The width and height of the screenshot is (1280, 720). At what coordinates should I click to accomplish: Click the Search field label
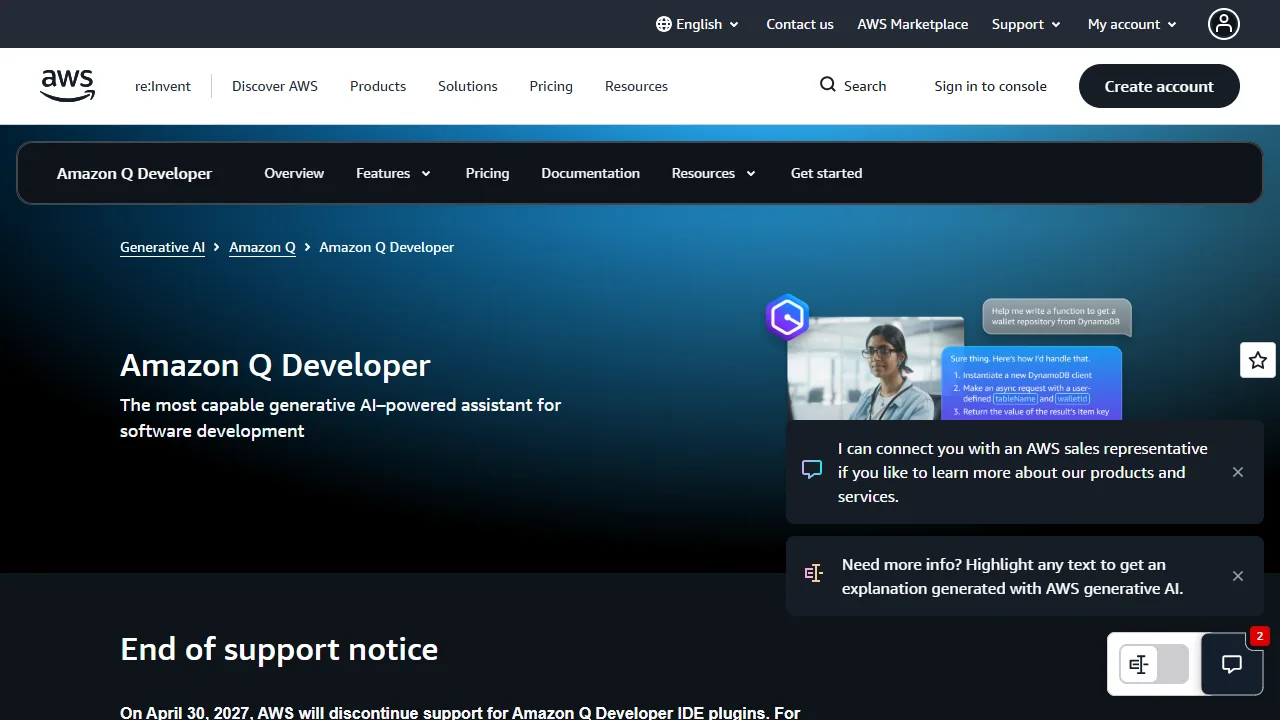tap(865, 86)
